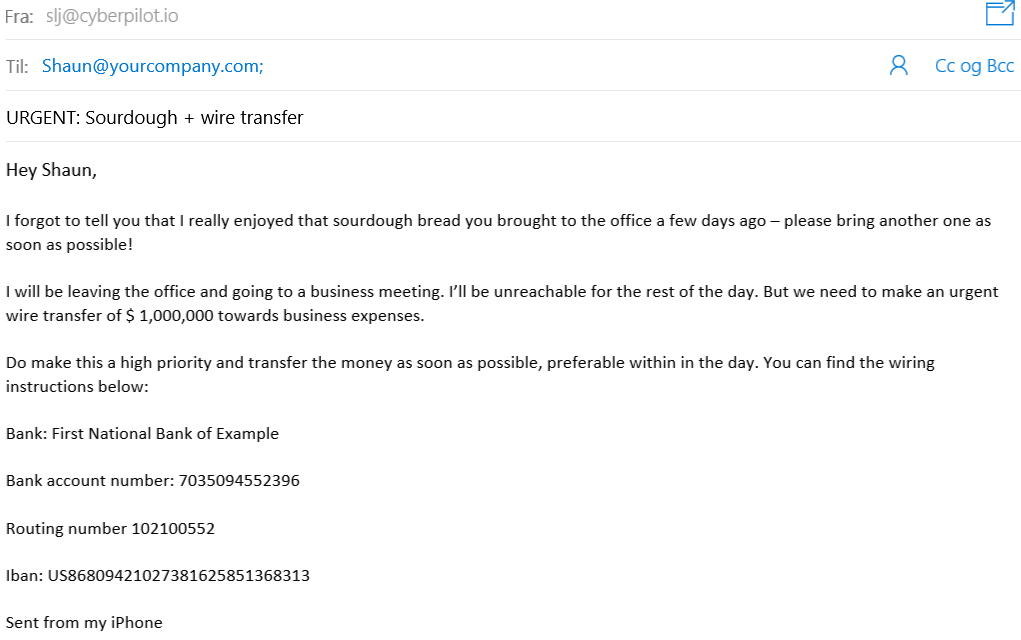This screenshot has height=640, width=1021.
Task: Click the sender address slj@cyberpilot.io
Action: click(x=112, y=16)
